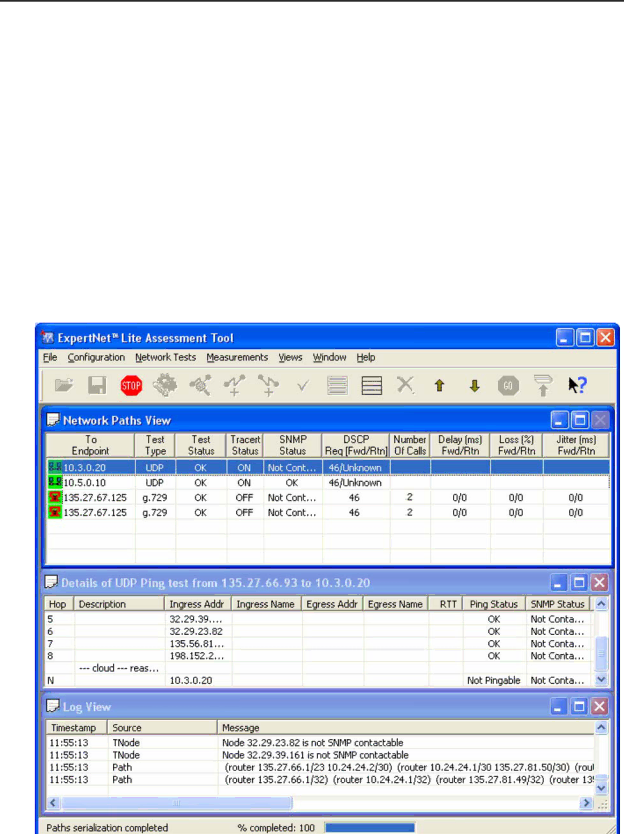Click the Timestamp column header in Log View
Image resolution: width=624 pixels, height=834 pixels.
77,728
